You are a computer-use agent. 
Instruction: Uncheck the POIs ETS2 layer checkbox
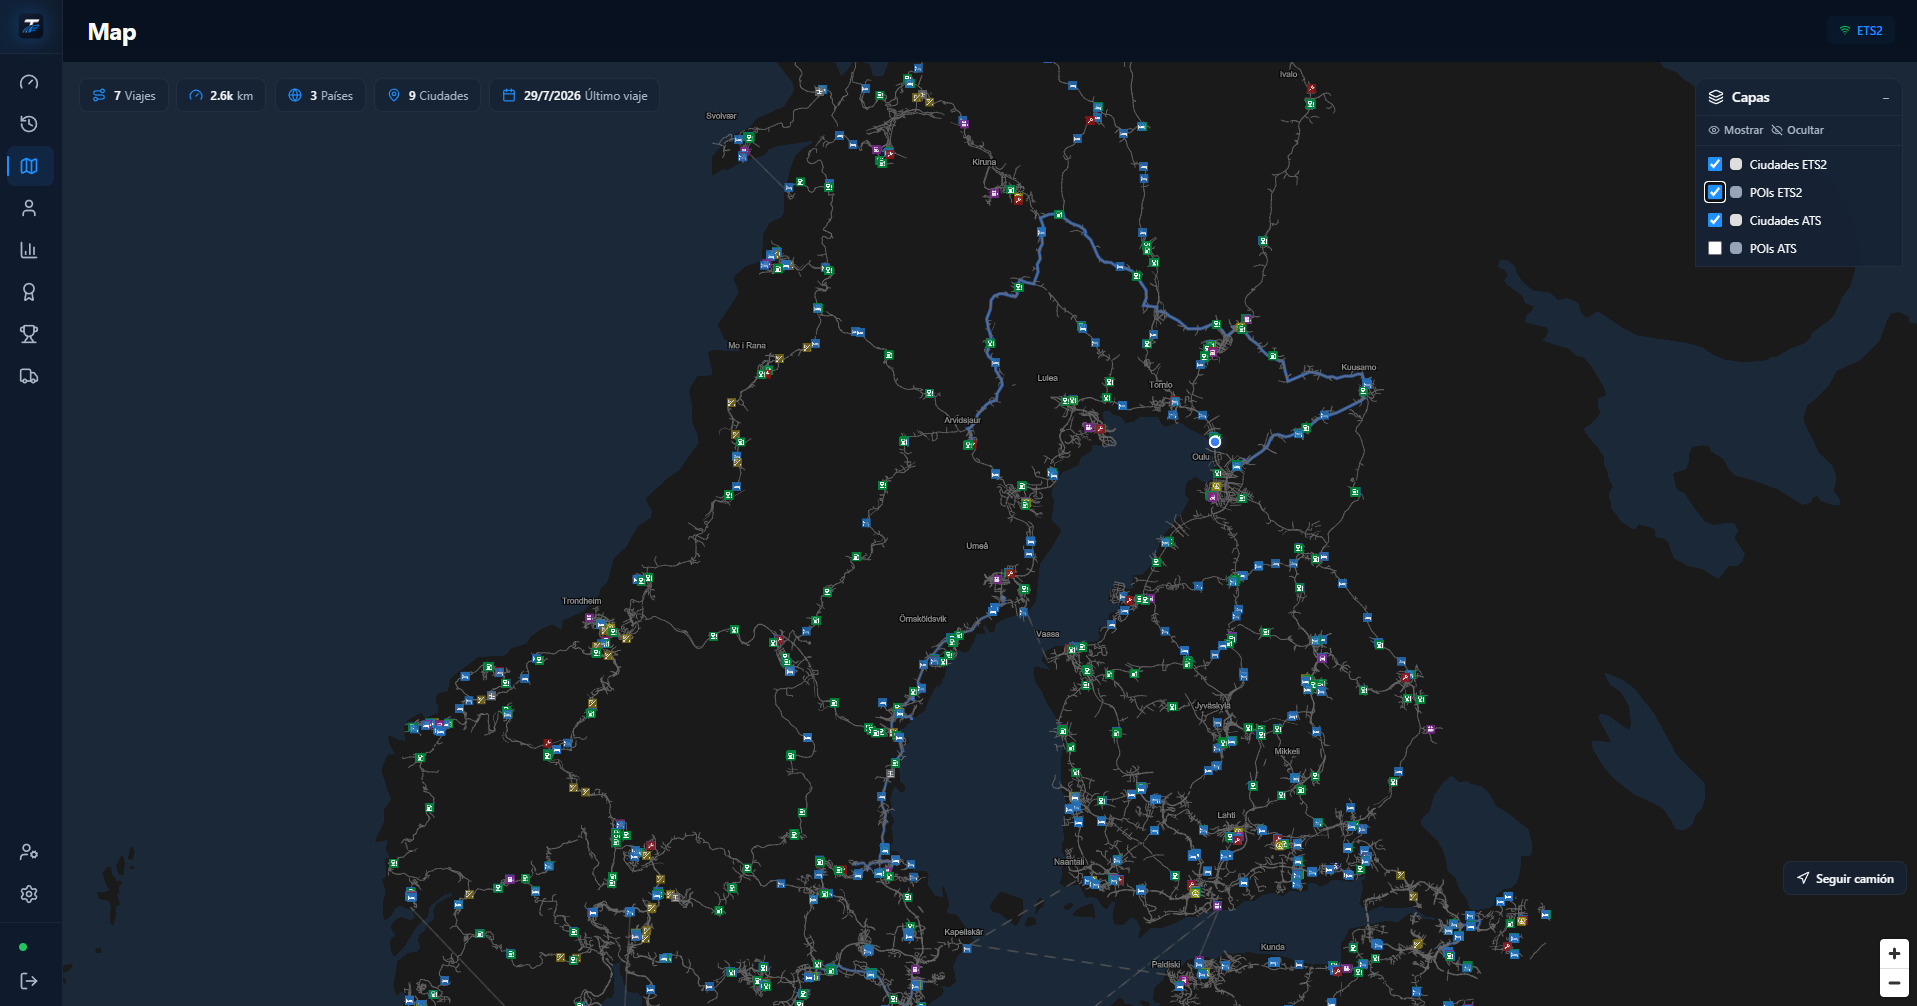click(x=1715, y=192)
